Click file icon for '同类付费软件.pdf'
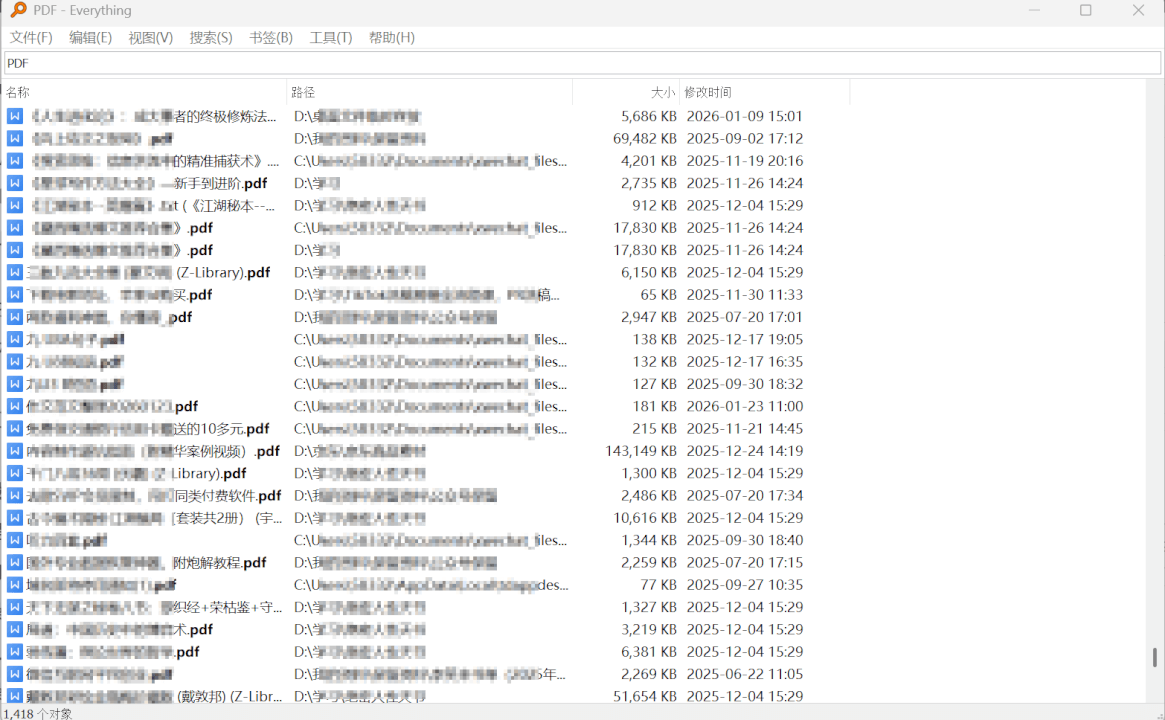 pos(15,496)
